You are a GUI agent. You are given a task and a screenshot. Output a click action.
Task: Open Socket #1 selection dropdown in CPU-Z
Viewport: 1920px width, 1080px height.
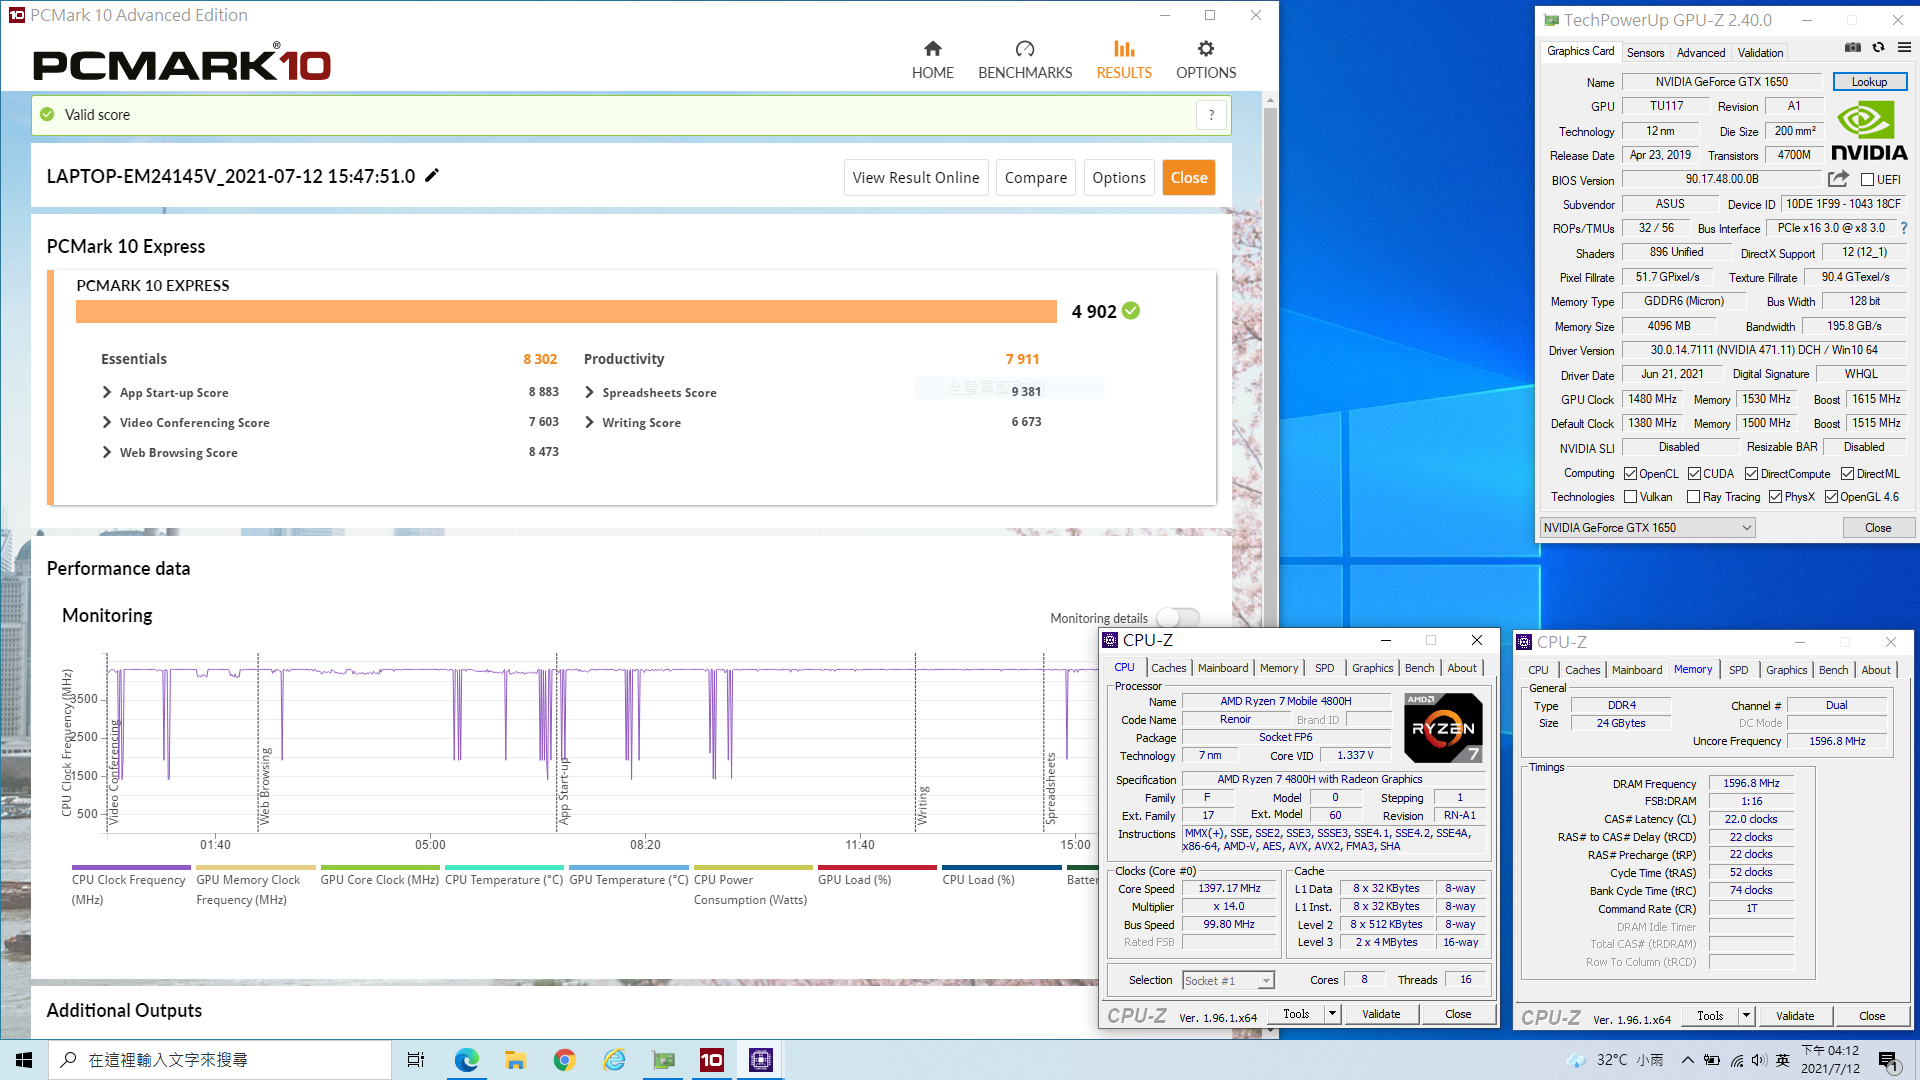pos(1228,981)
